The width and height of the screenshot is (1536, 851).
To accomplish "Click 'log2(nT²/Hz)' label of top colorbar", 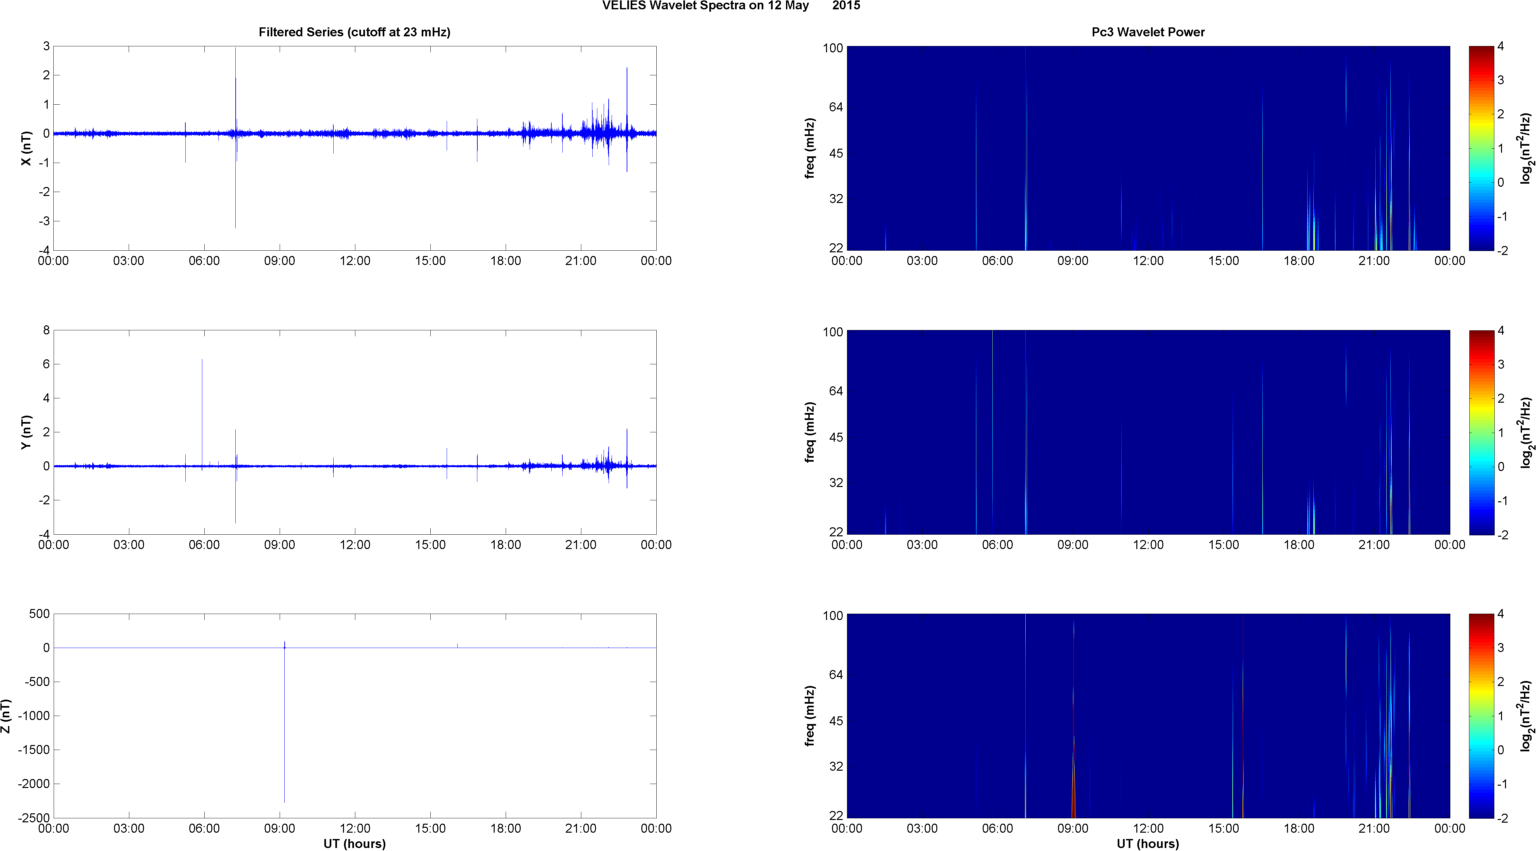I will pyautogui.click(x=1527, y=148).
